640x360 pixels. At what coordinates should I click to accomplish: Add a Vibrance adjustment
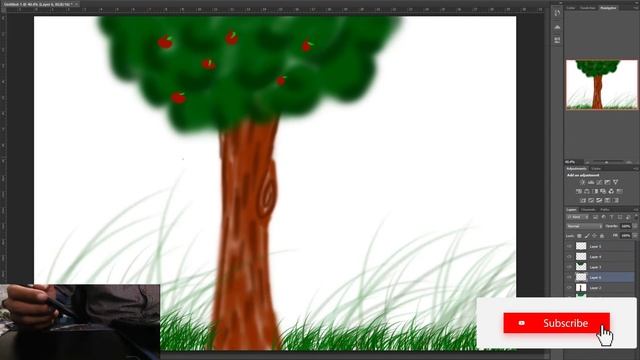[616, 182]
